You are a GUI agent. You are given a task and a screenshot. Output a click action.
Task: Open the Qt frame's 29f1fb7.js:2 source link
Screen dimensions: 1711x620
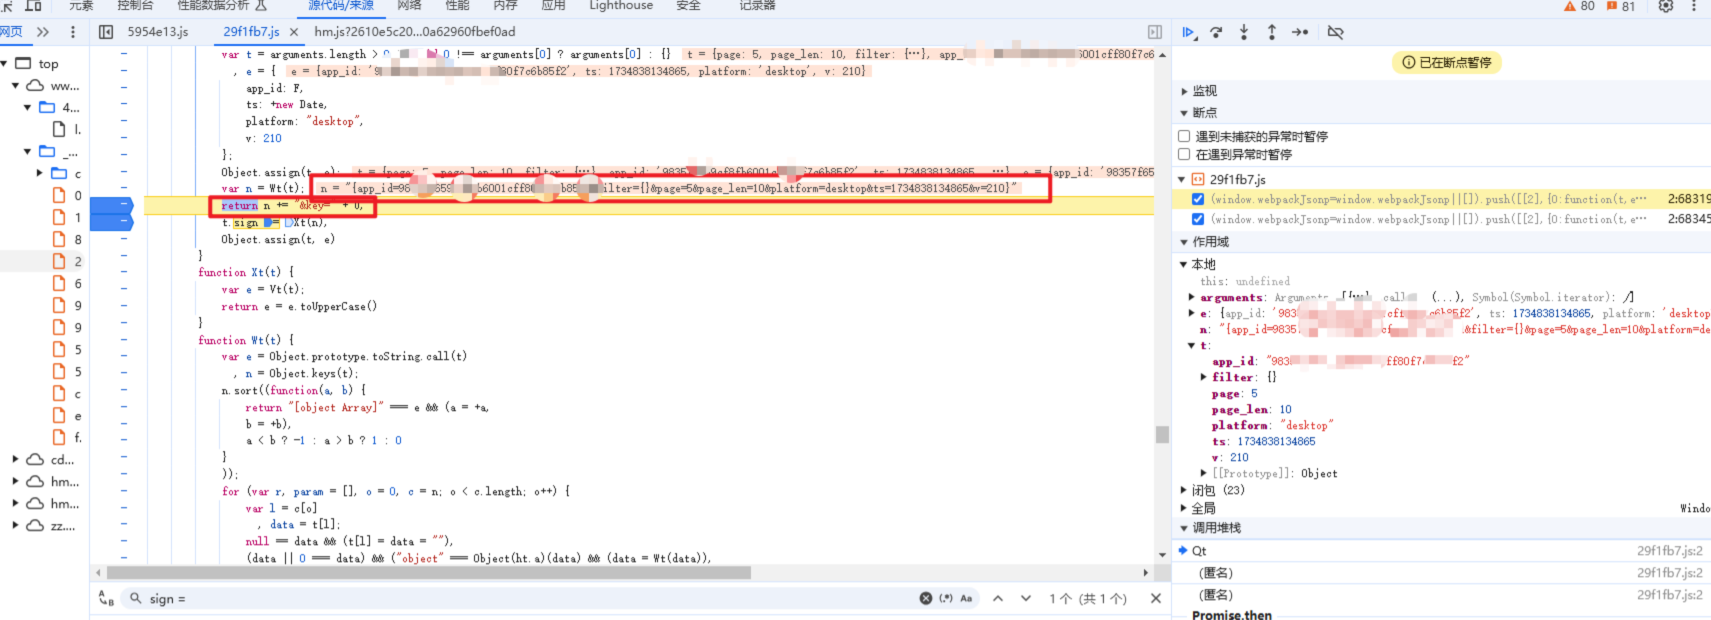tap(1669, 551)
